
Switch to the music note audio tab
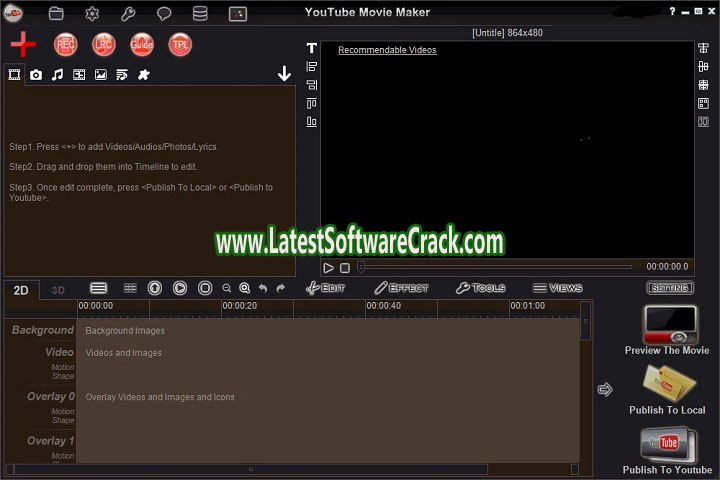coord(57,75)
